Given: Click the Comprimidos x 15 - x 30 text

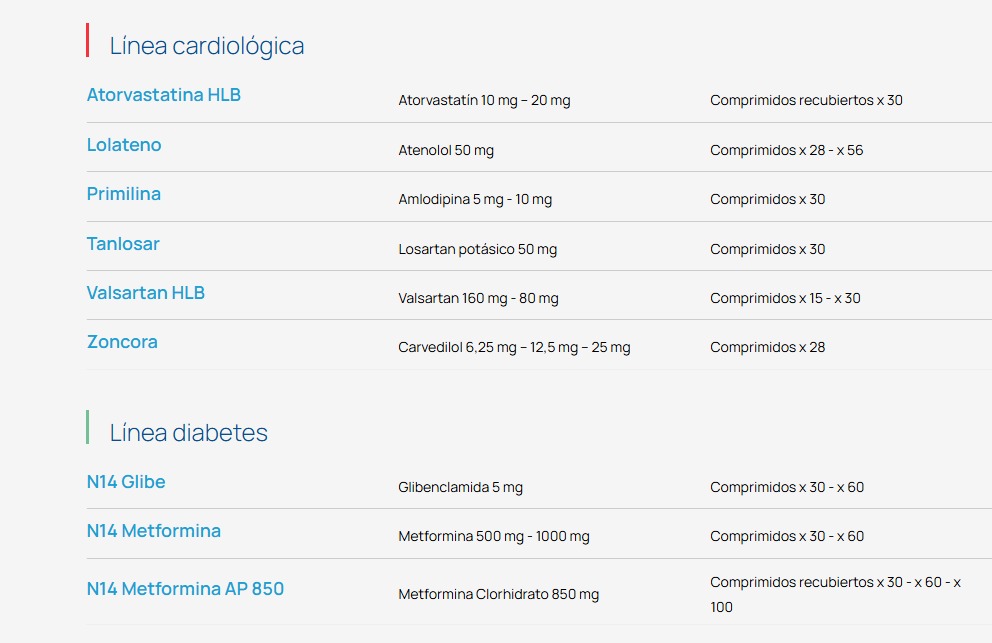Looking at the screenshot, I should 785,299.
